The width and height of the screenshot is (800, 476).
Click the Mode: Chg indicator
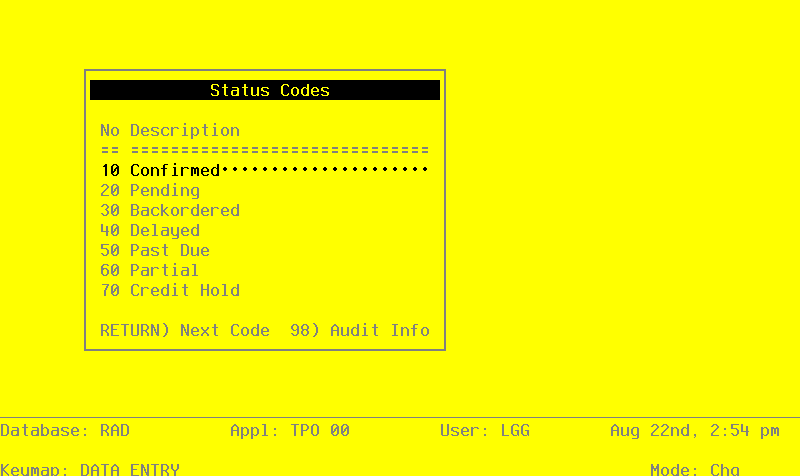tap(695, 469)
